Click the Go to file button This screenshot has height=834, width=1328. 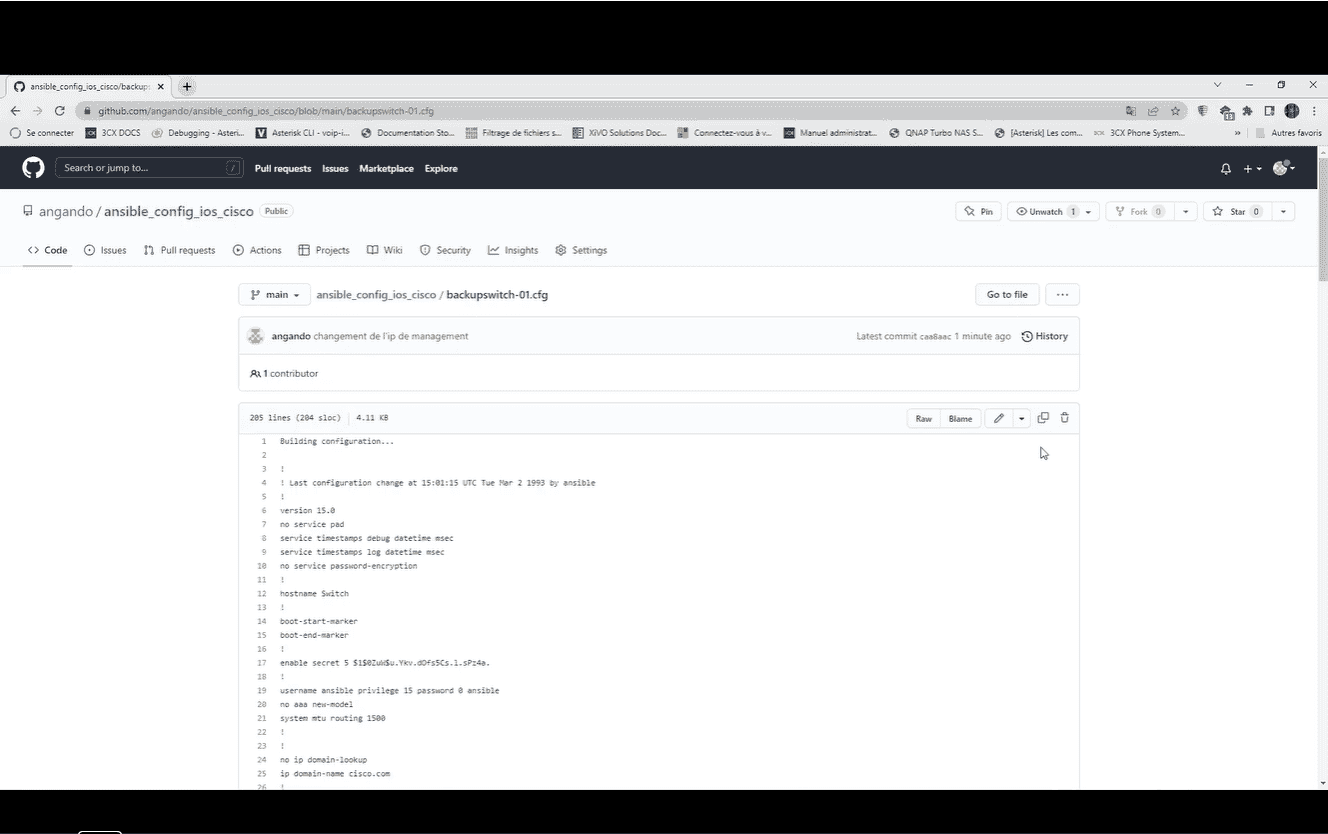pyautogui.click(x=1007, y=294)
